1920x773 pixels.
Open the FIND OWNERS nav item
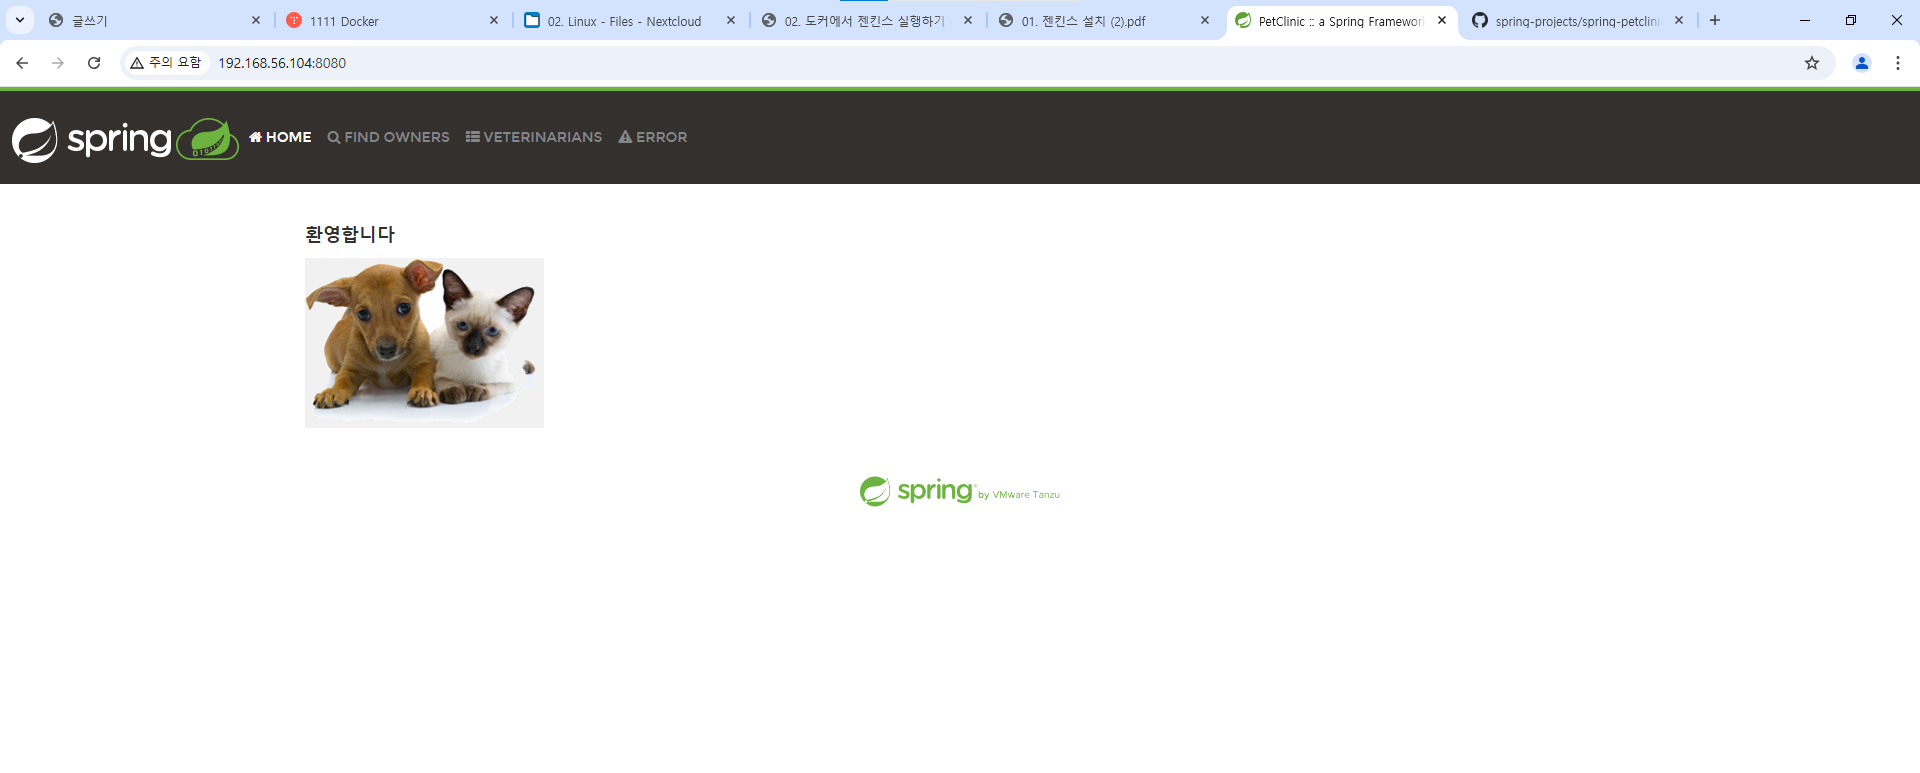[388, 137]
